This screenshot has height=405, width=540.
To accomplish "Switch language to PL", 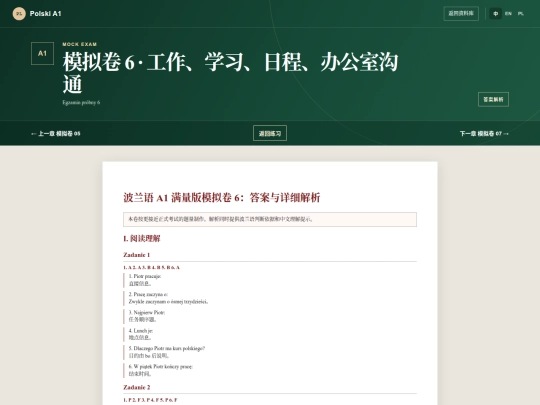I will click(x=521, y=14).
